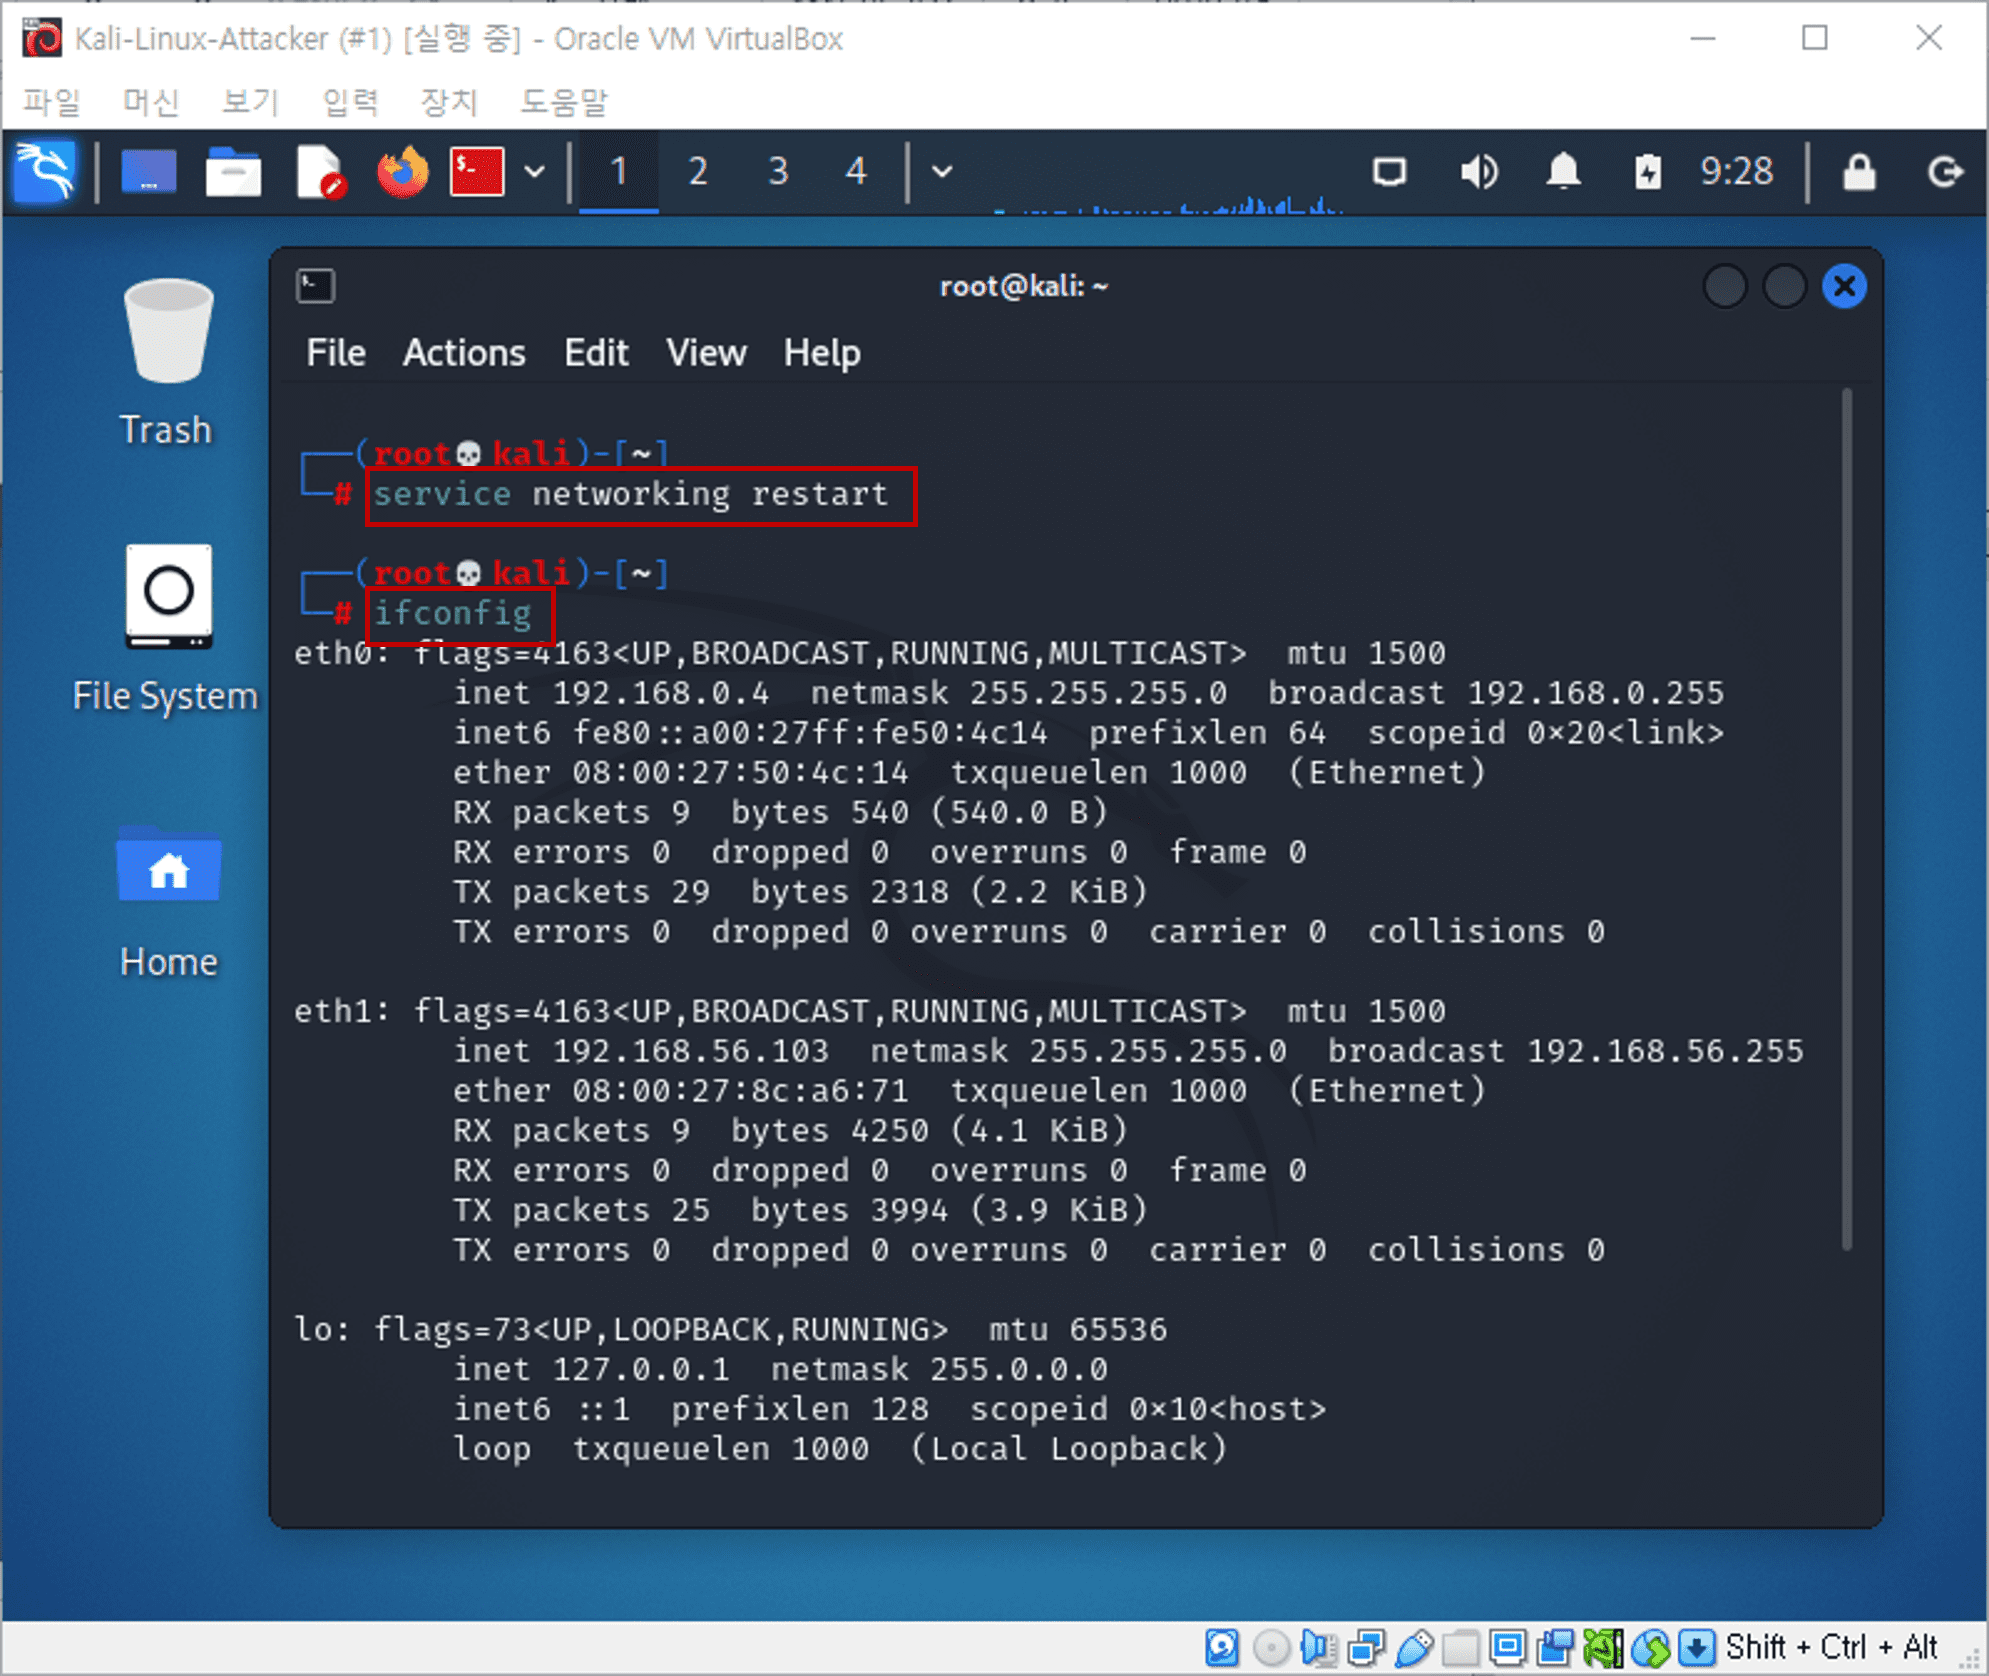Expand the terminal launcher dropdown arrow

click(535, 172)
